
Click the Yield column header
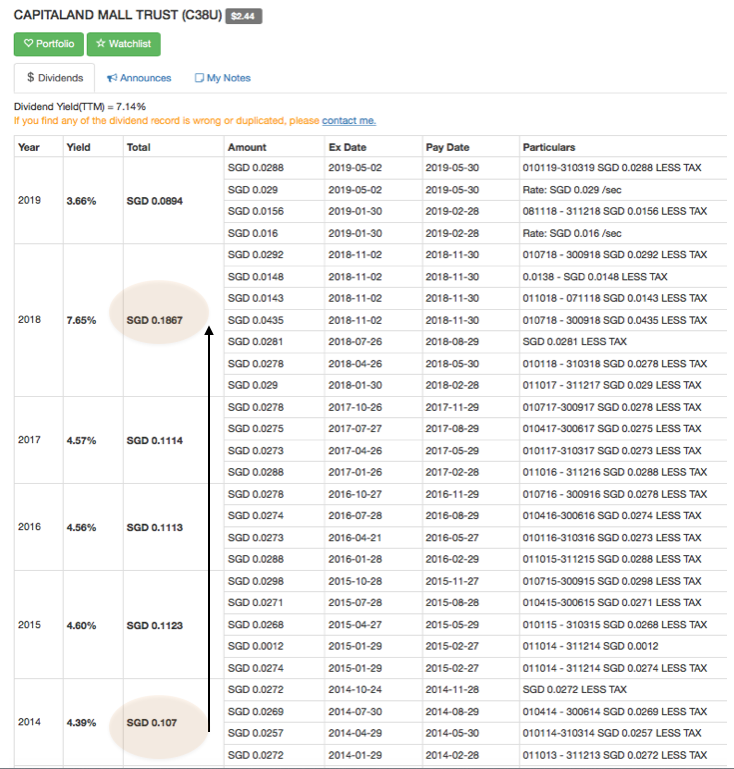(78, 147)
